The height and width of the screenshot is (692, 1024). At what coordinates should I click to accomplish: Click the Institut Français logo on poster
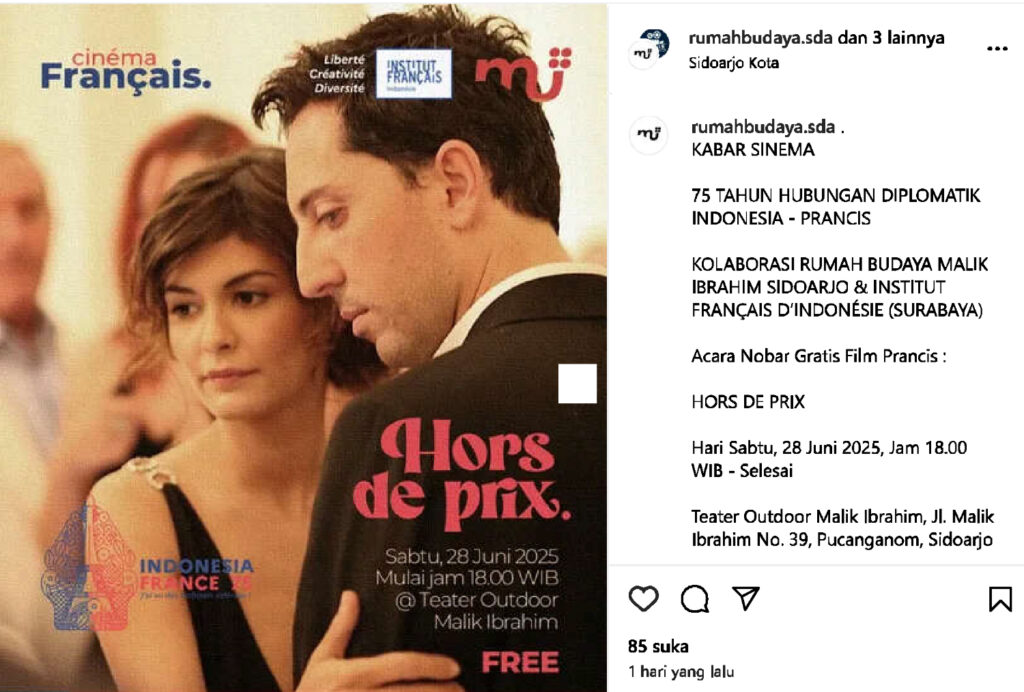413,74
